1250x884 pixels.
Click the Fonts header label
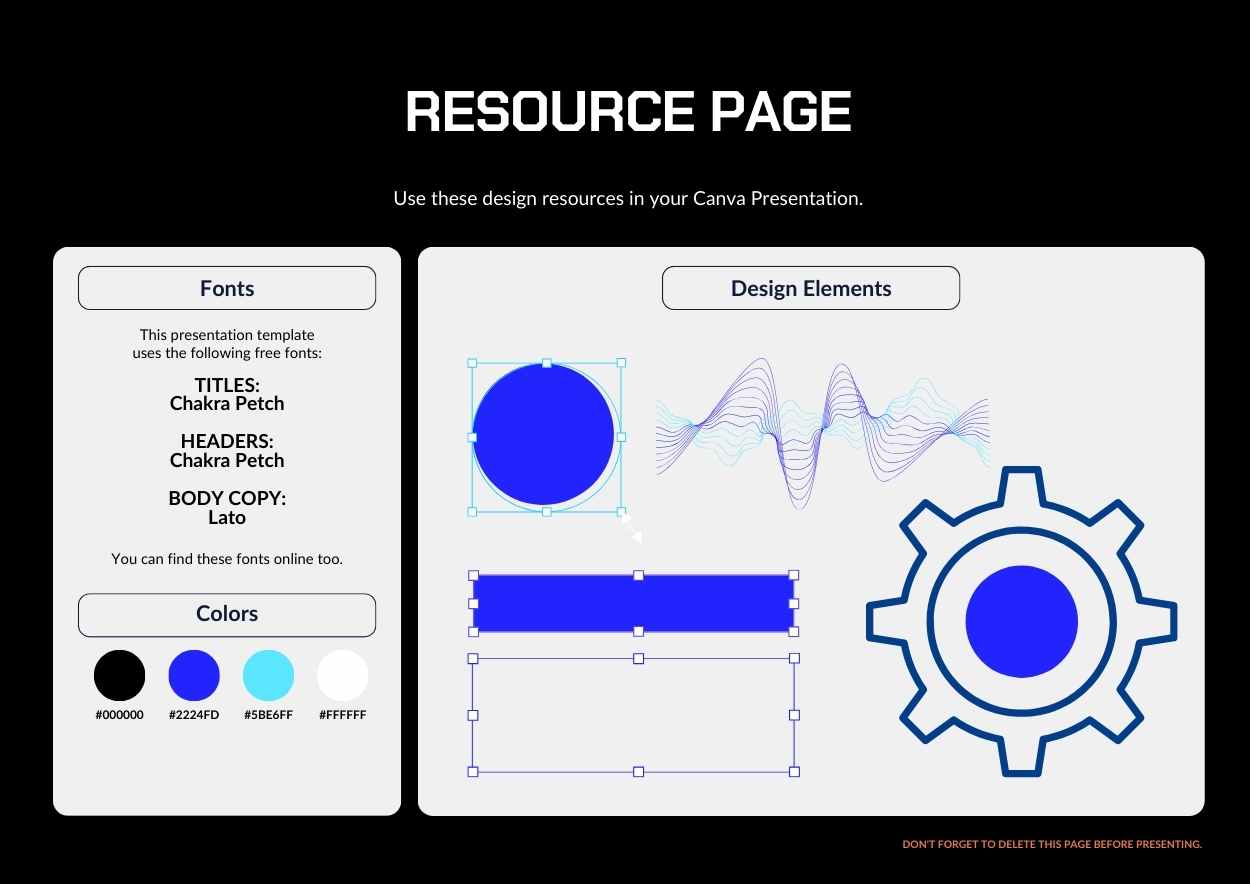click(227, 288)
